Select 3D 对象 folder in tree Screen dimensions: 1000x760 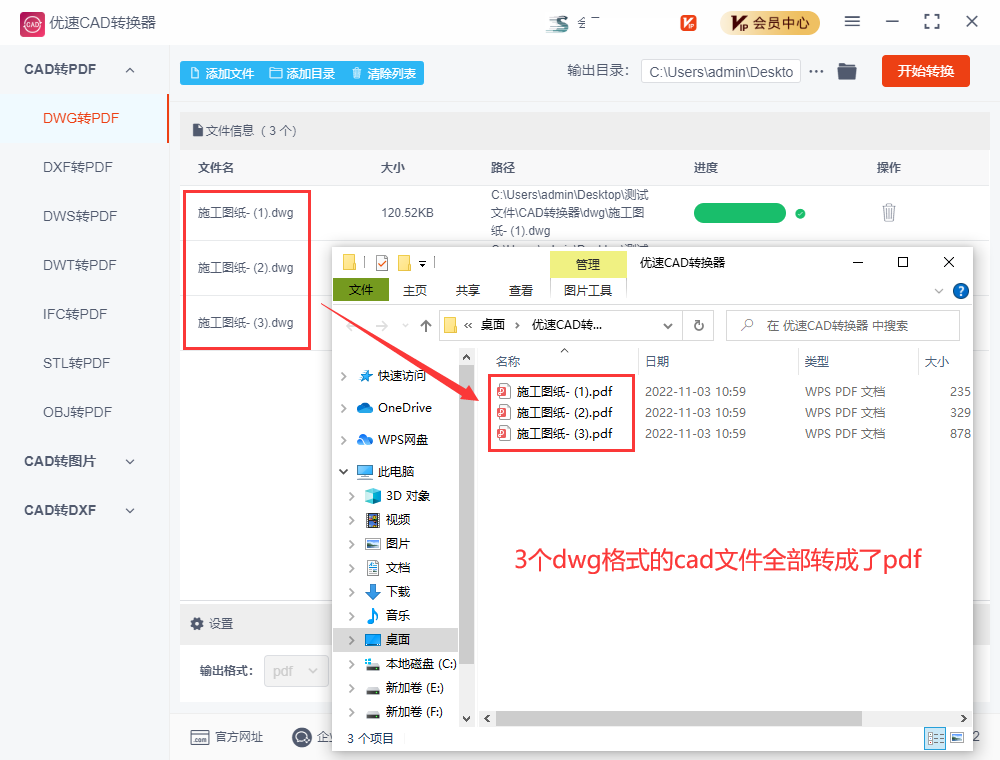pyautogui.click(x=398, y=496)
